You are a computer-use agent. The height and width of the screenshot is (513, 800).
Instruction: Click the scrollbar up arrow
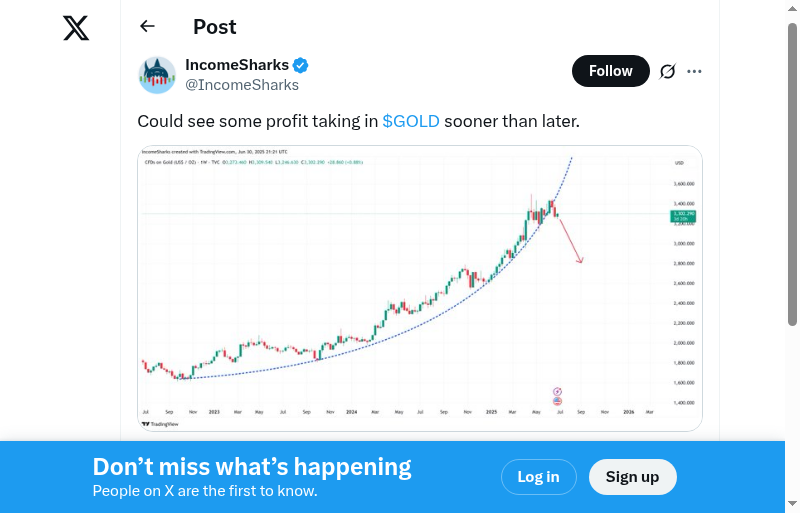(792, 7)
